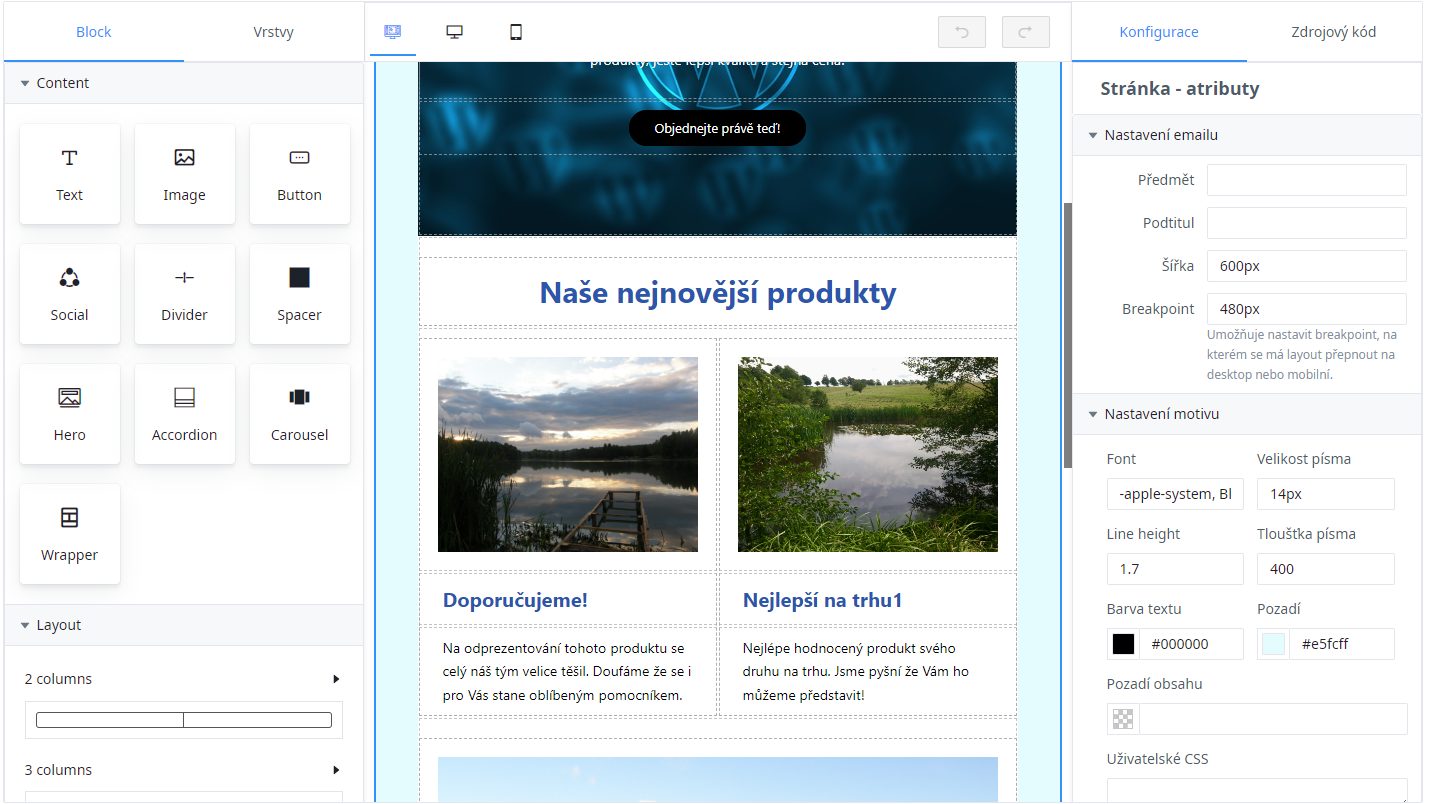Open the Pozadí light blue swatch
The height and width of the screenshot is (804, 1433).
(x=1273, y=644)
